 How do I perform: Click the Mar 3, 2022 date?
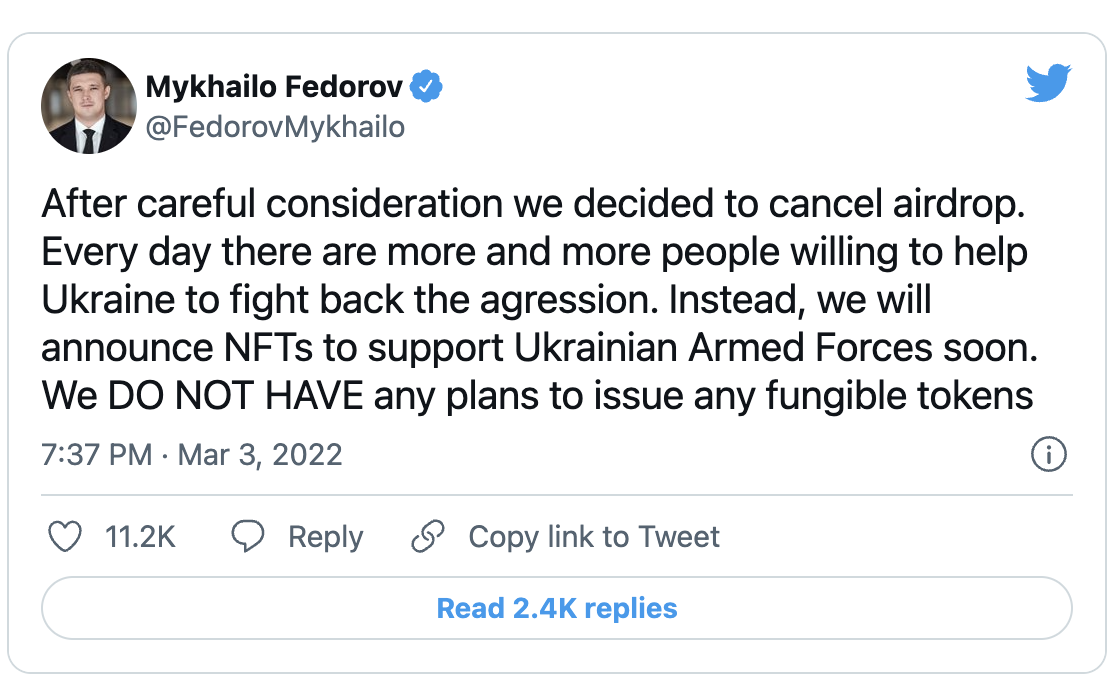click(260, 456)
